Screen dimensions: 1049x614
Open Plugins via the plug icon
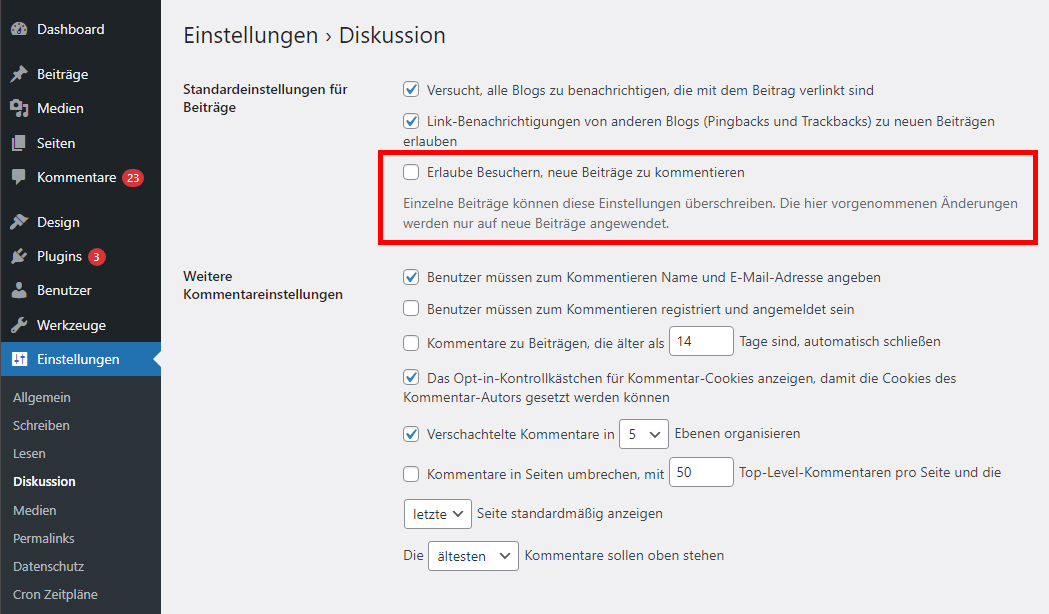pyautogui.click(x=19, y=256)
